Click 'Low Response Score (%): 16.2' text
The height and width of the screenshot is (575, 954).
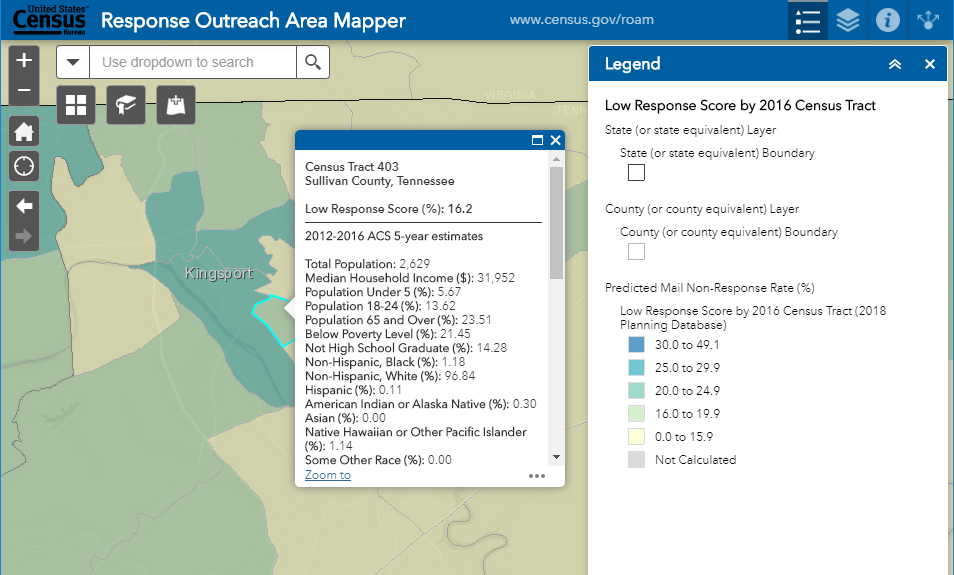(389, 209)
